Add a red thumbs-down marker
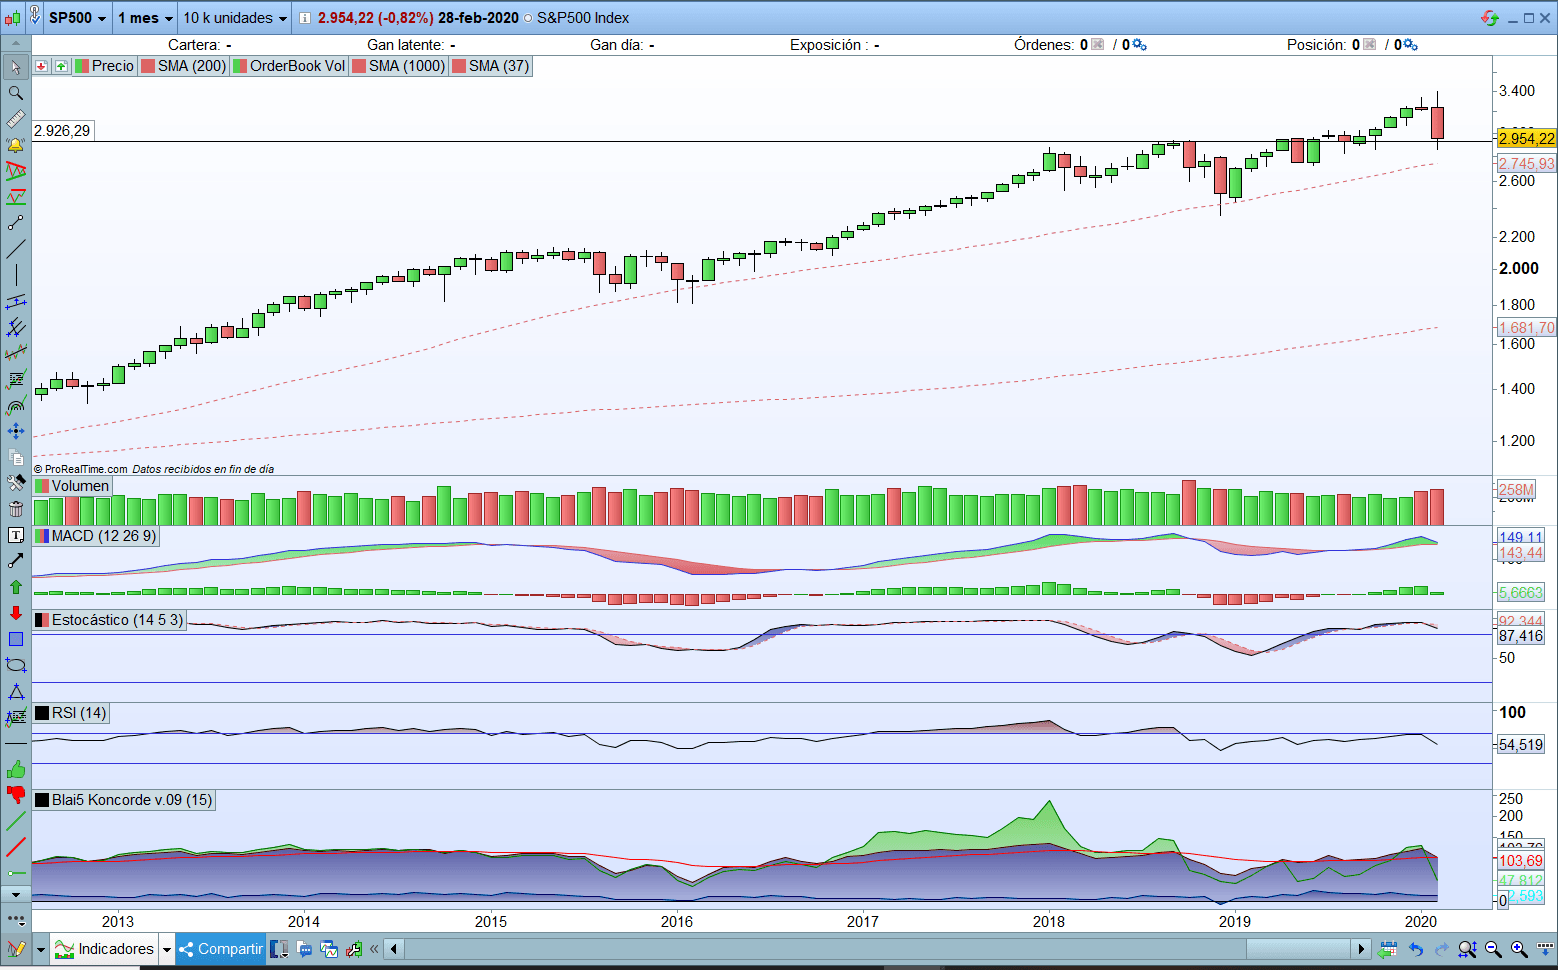The height and width of the screenshot is (970, 1558). click(15, 795)
